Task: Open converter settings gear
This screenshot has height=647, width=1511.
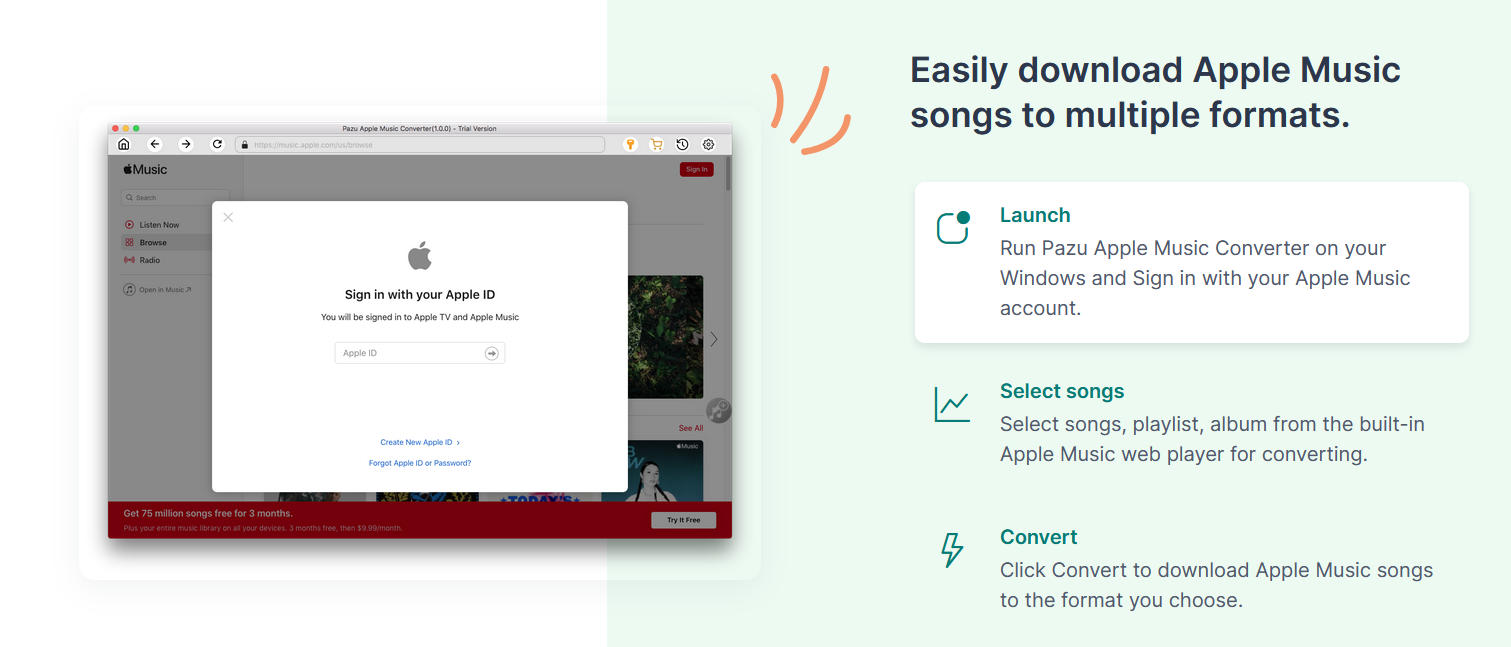Action: click(x=708, y=144)
